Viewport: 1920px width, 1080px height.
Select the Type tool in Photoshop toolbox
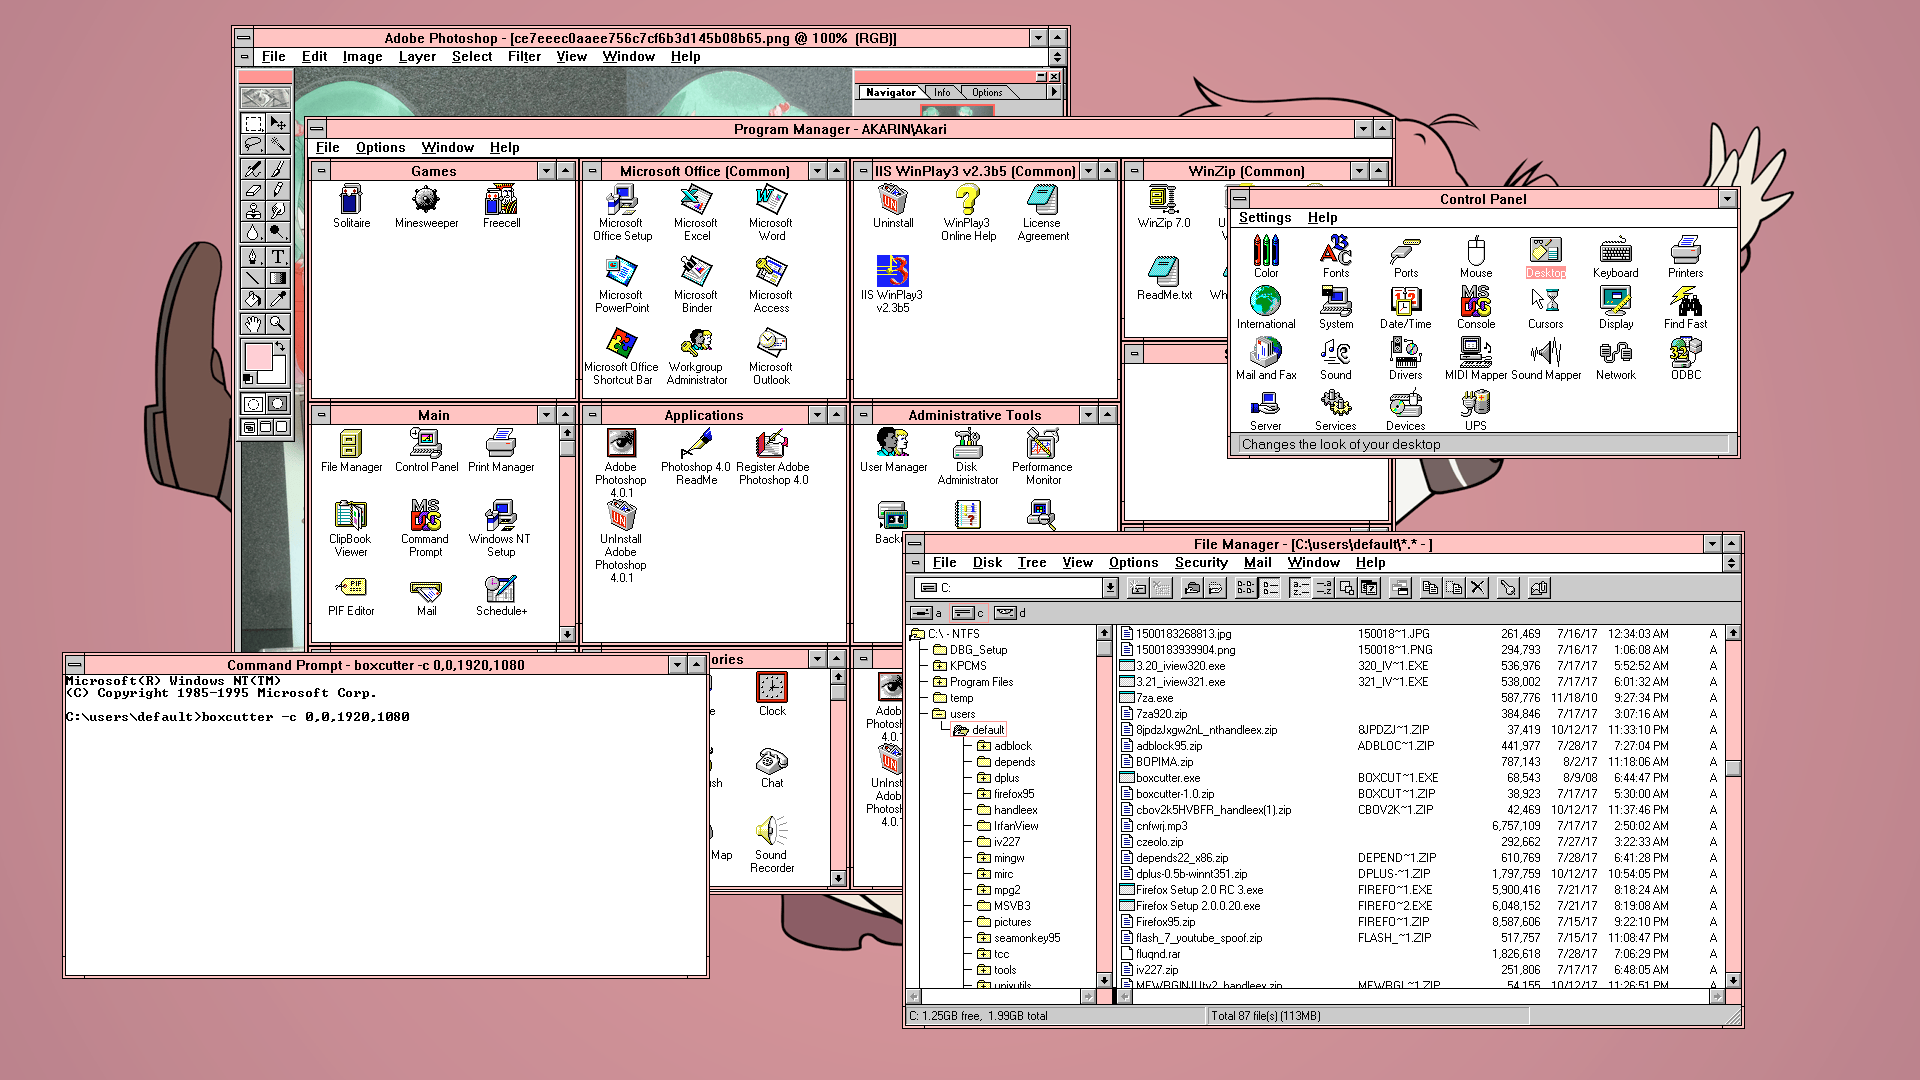point(278,256)
